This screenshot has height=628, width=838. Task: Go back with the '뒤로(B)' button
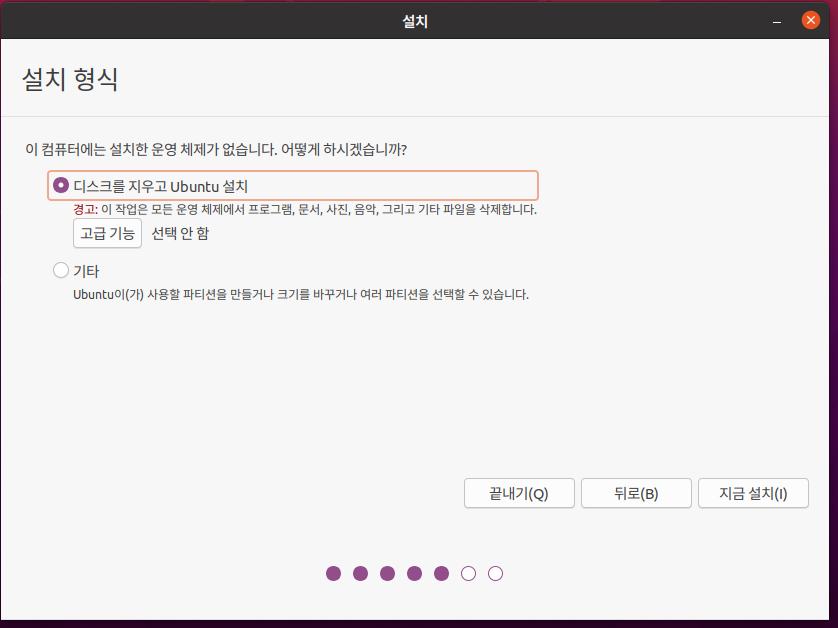pyautogui.click(x=636, y=493)
